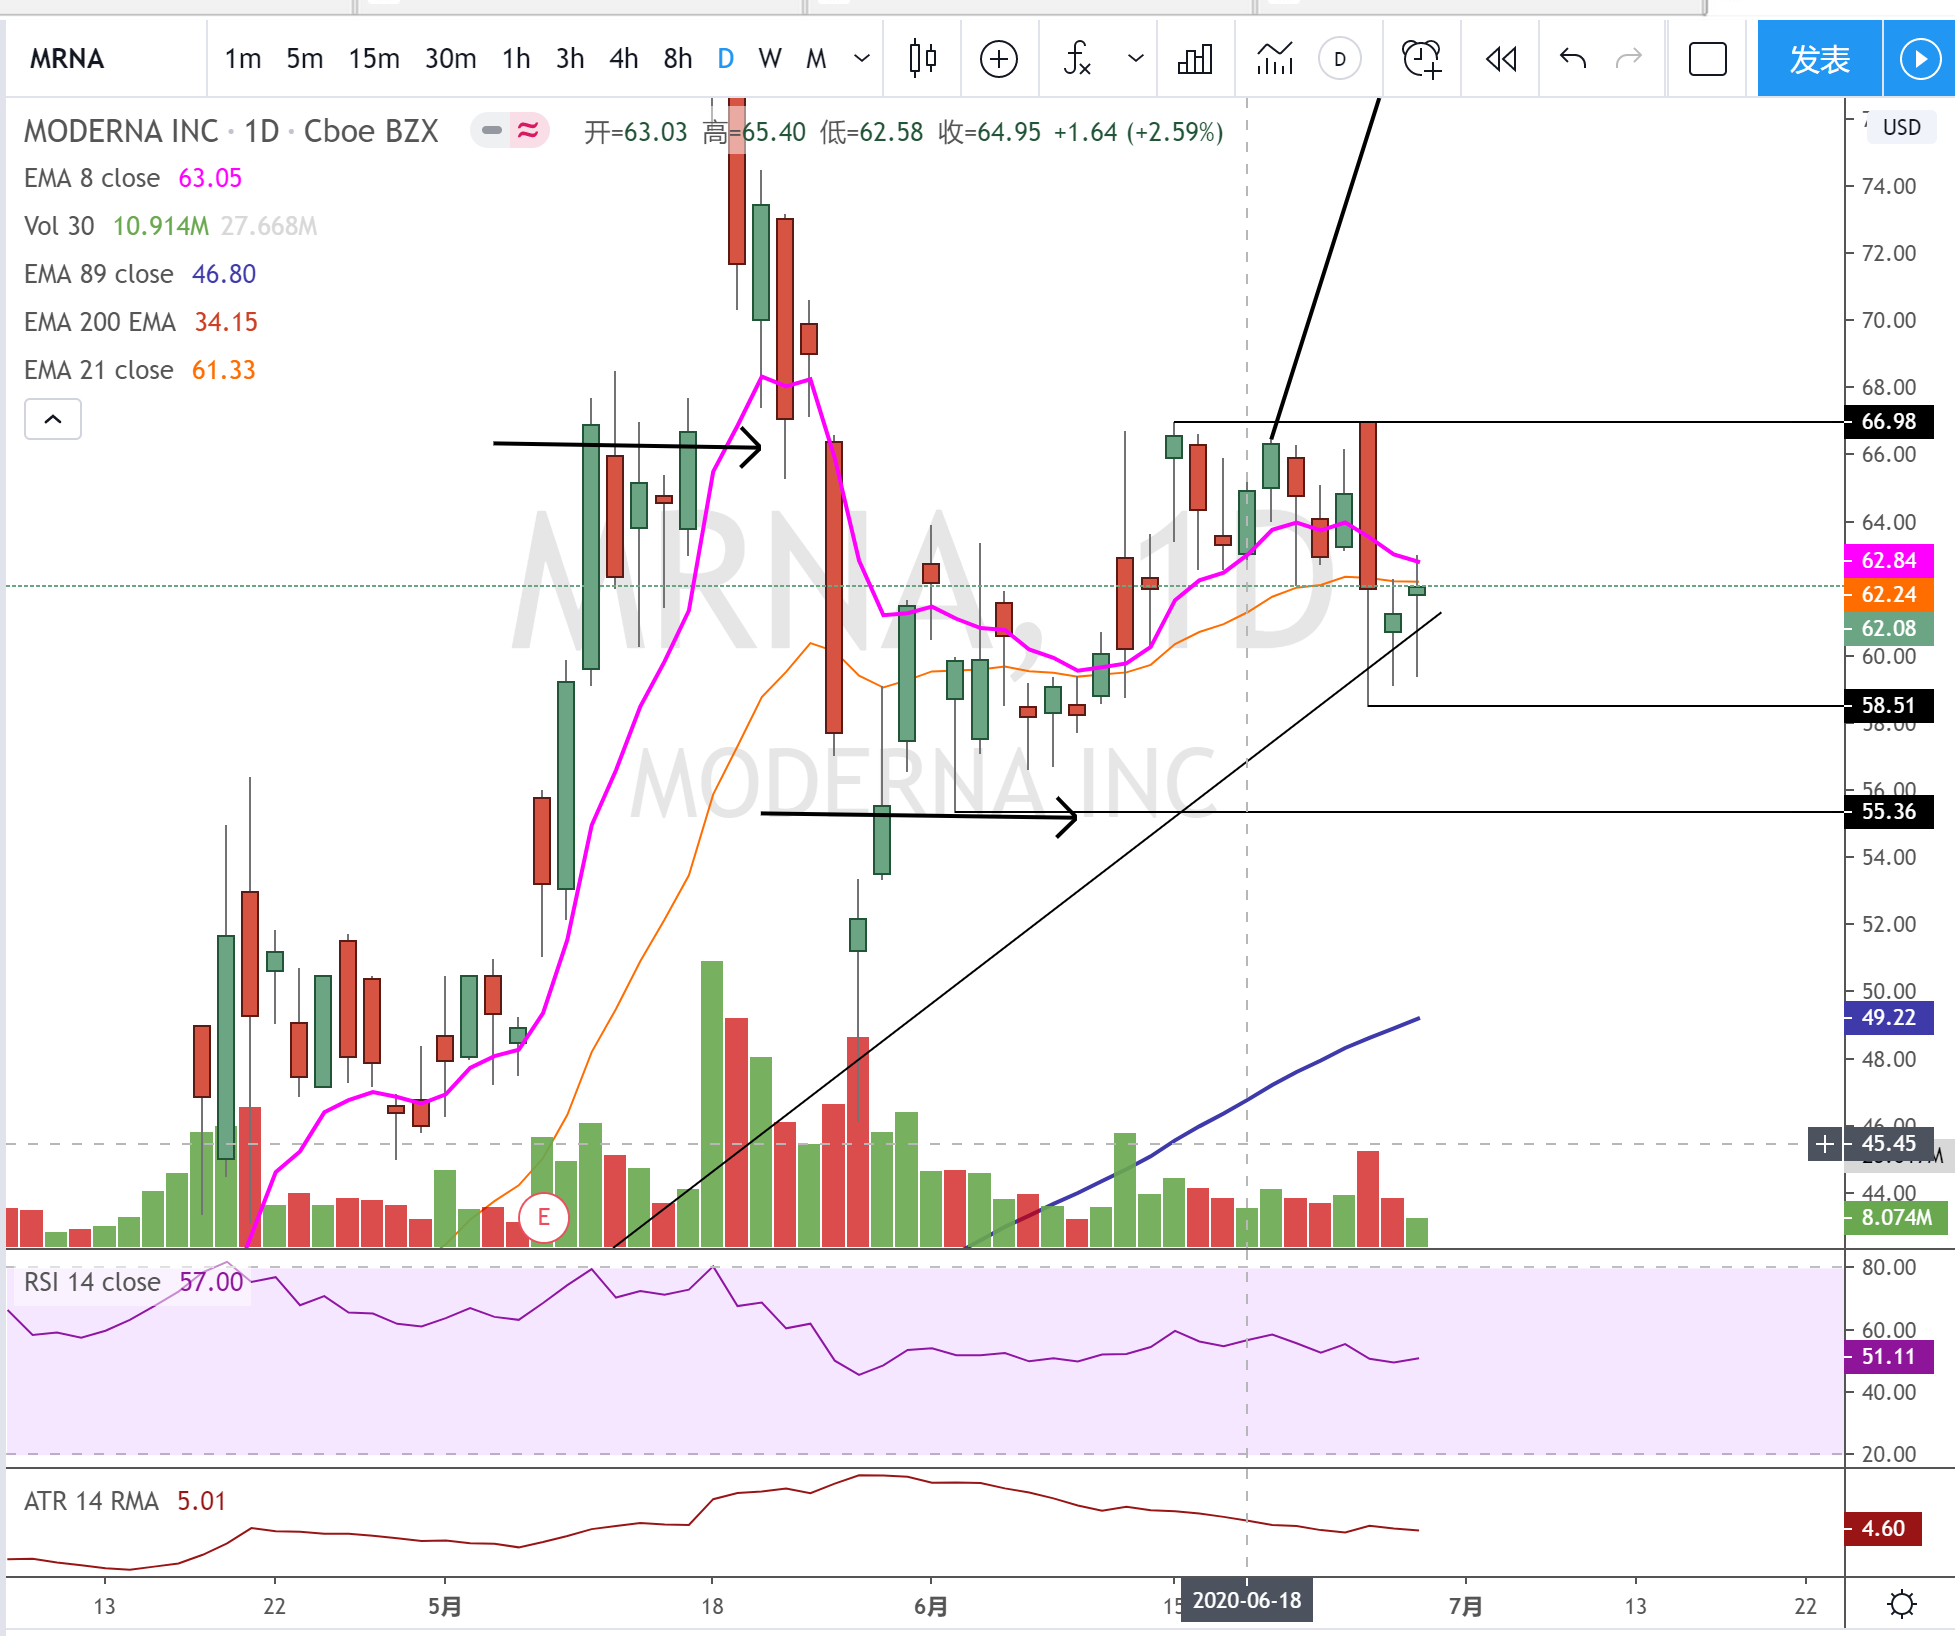Click the MRNA symbol search field
1955x1636 pixels.
point(105,59)
